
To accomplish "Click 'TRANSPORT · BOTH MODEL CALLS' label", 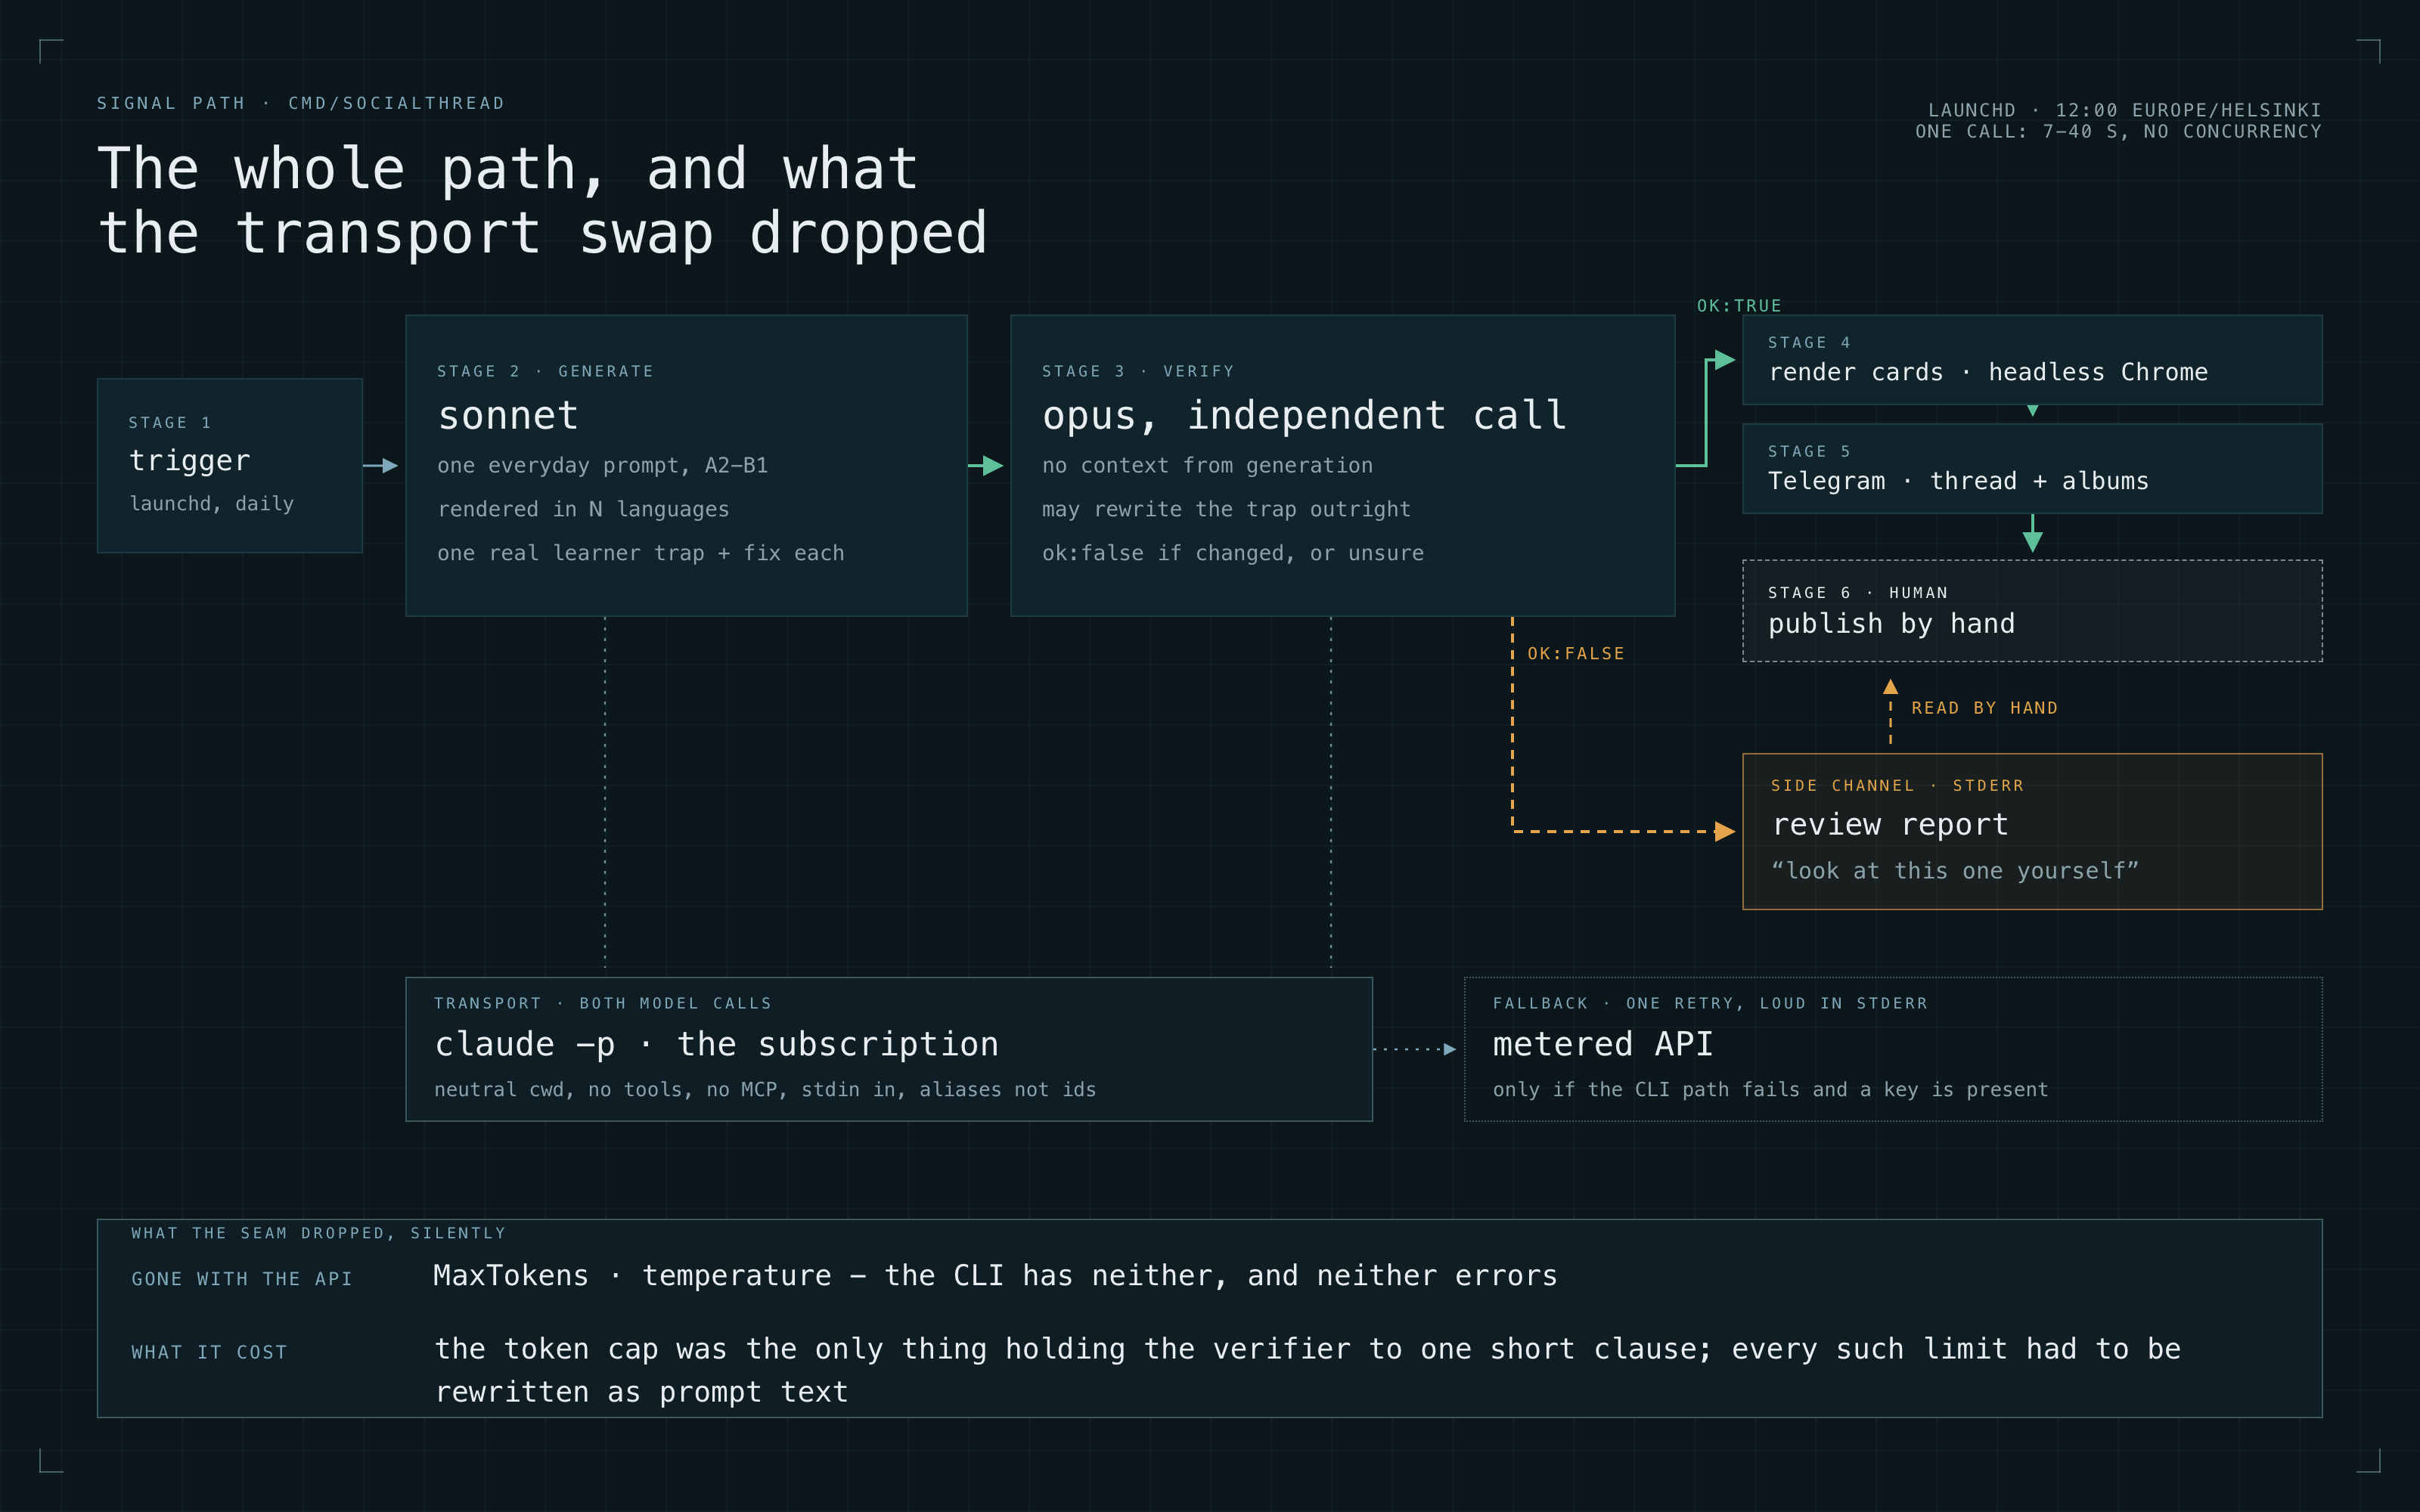I will [602, 1003].
